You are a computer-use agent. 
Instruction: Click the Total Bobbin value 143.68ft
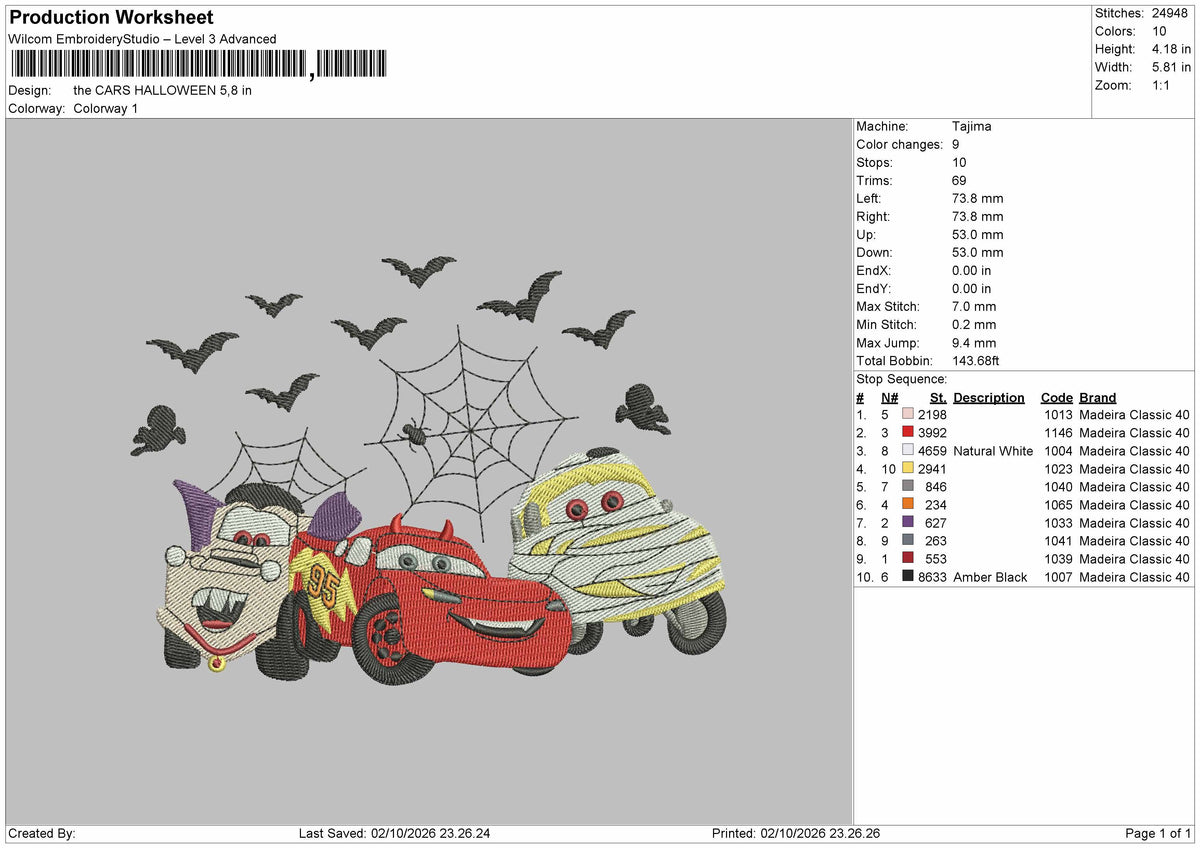(x=978, y=361)
